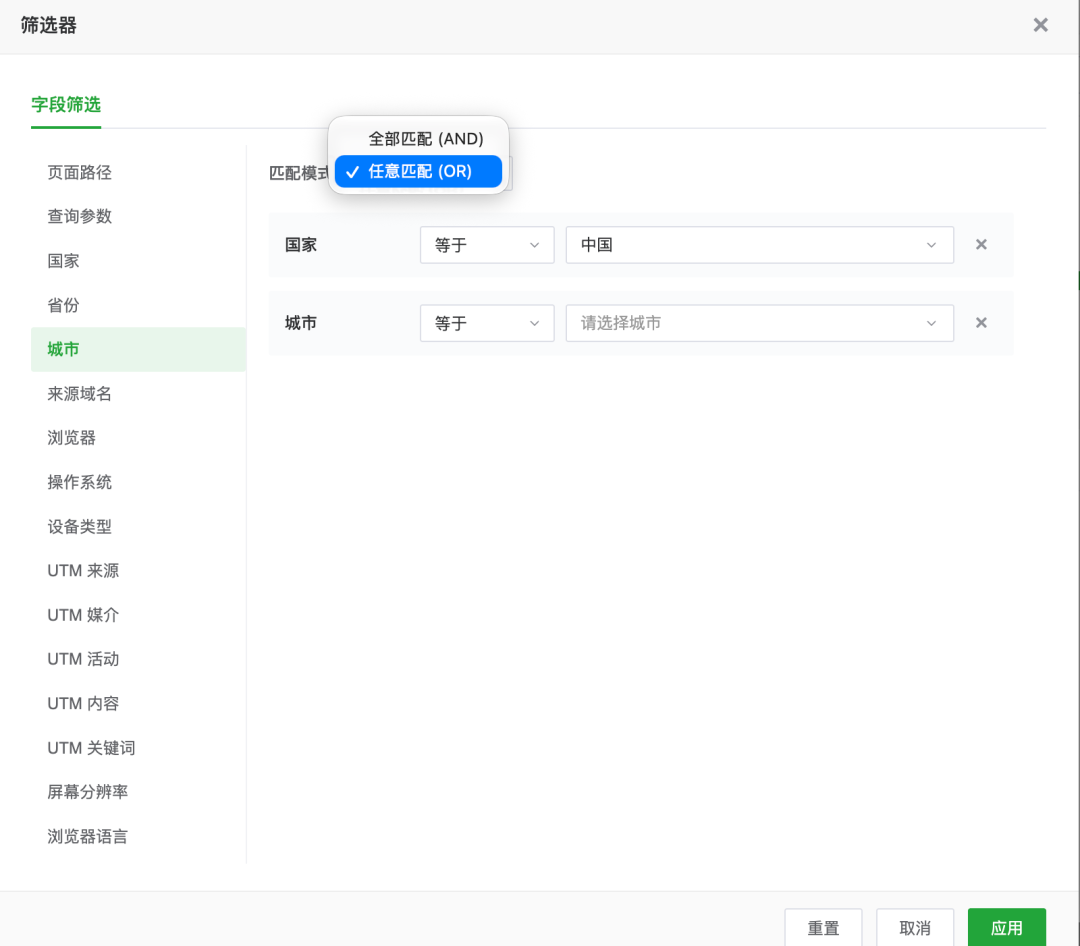Image resolution: width=1080 pixels, height=946 pixels.
Task: Choose 查询参数 in the field list
Action: click(138, 216)
